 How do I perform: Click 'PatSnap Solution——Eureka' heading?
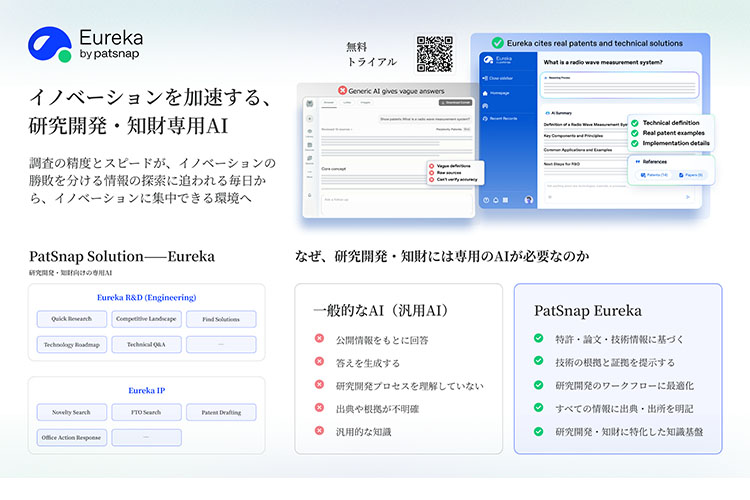click(x=122, y=256)
